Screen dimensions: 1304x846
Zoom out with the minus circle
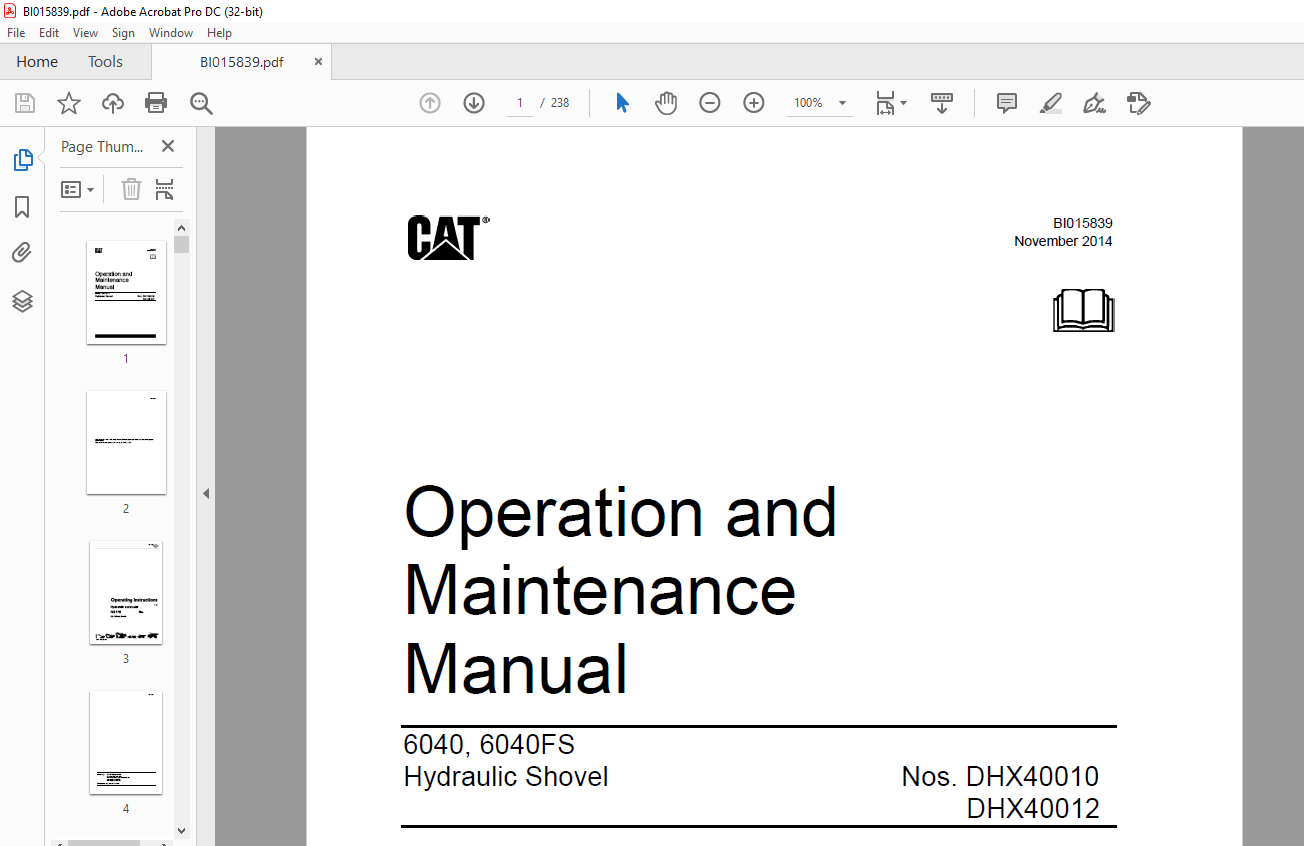710,103
